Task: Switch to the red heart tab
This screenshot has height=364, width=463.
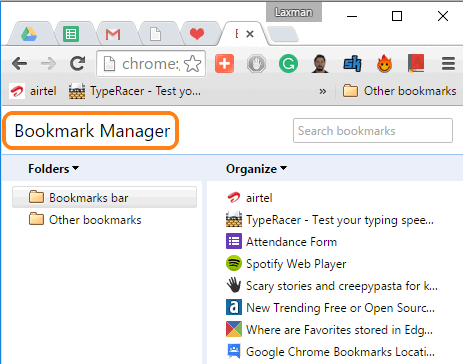Action: click(x=197, y=34)
